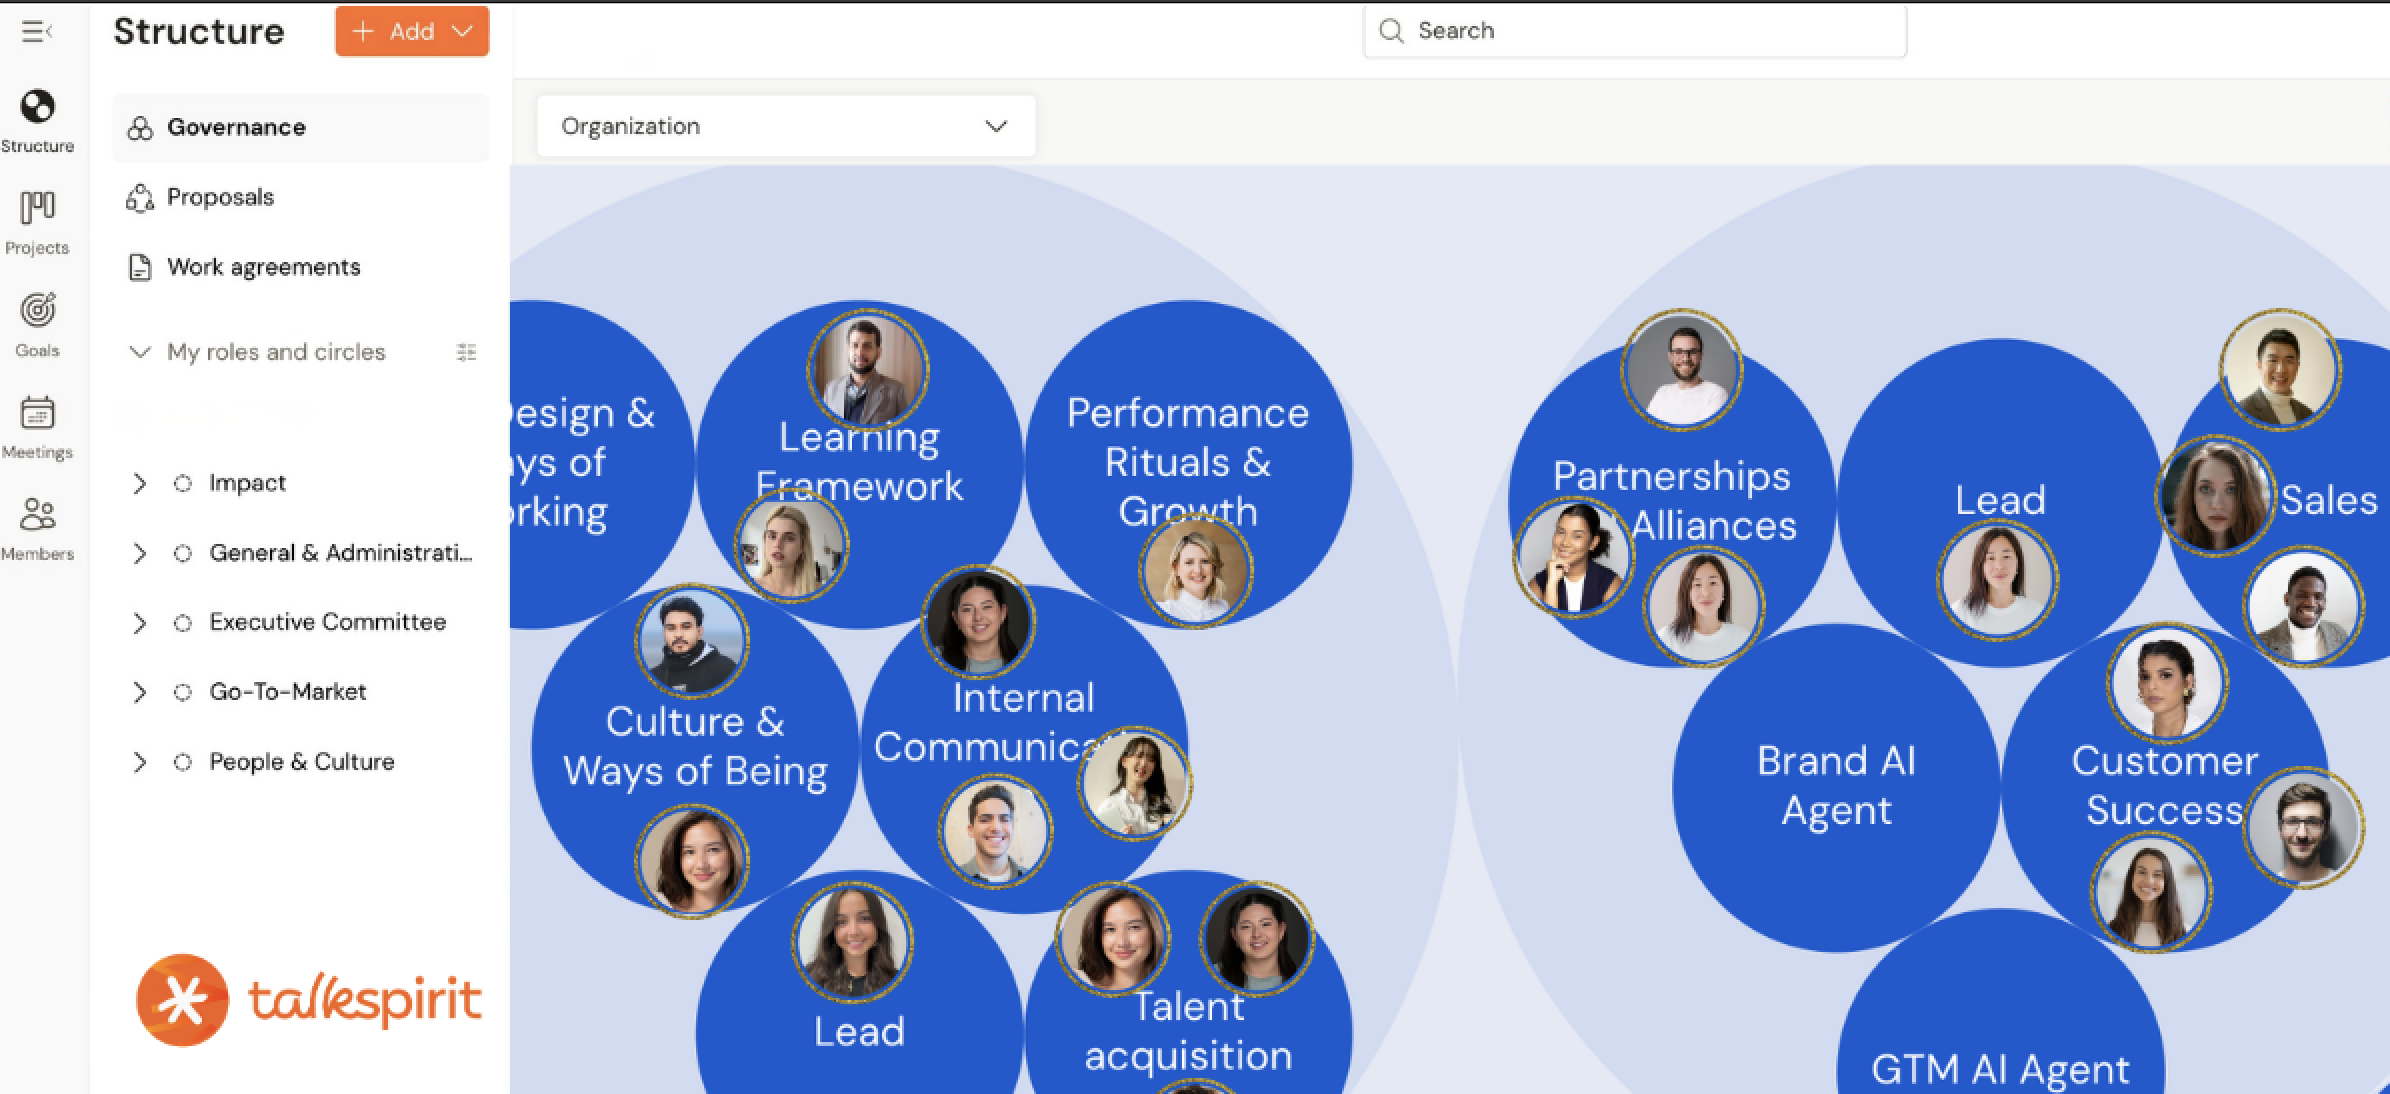
Task: Open the Organization dropdown
Action: (785, 126)
